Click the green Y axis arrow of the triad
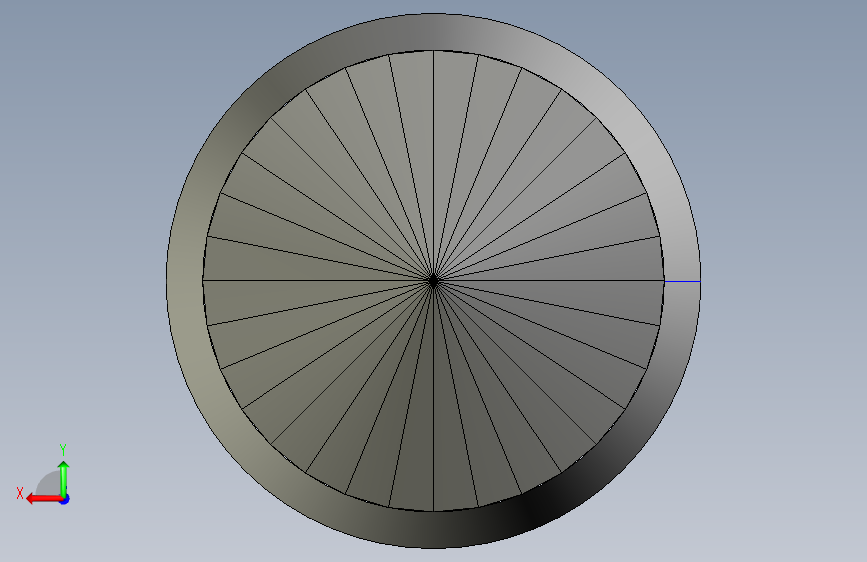This screenshot has height=562, width=867. tap(64, 478)
